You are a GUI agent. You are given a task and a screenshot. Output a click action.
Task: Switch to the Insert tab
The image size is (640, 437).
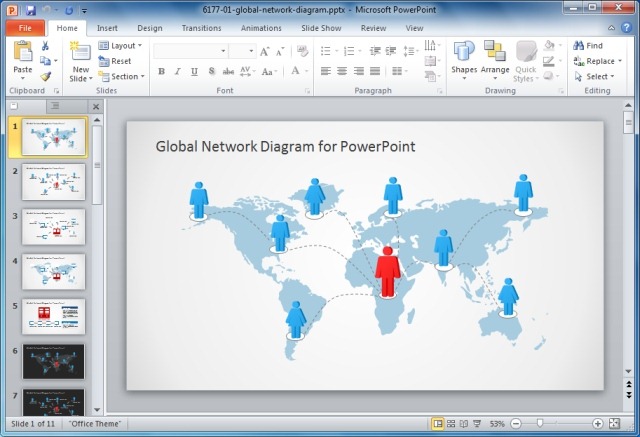[107, 28]
